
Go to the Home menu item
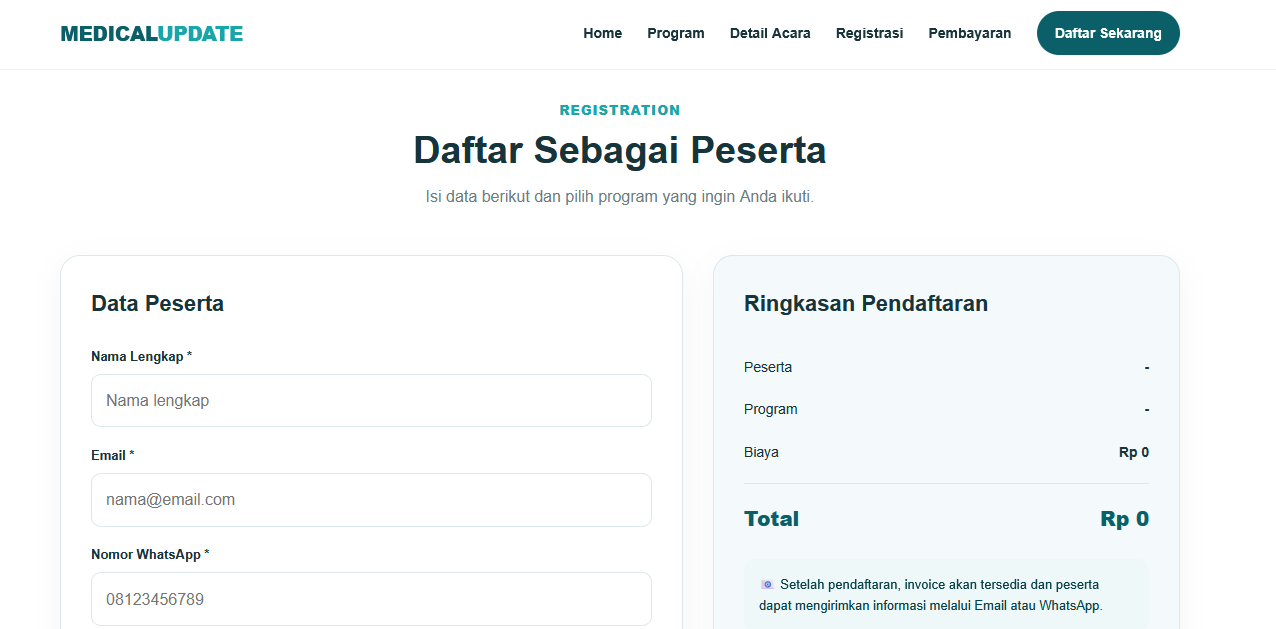[603, 33]
